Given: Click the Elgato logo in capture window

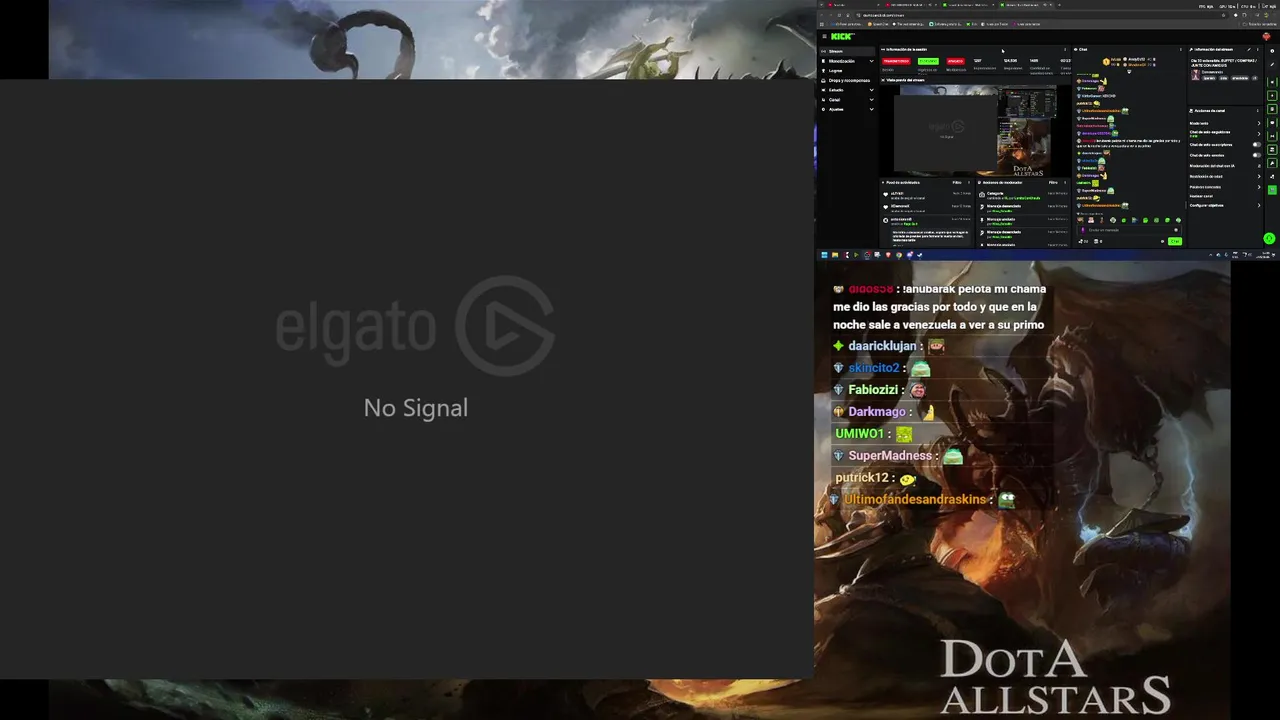Looking at the screenshot, I should (415, 326).
